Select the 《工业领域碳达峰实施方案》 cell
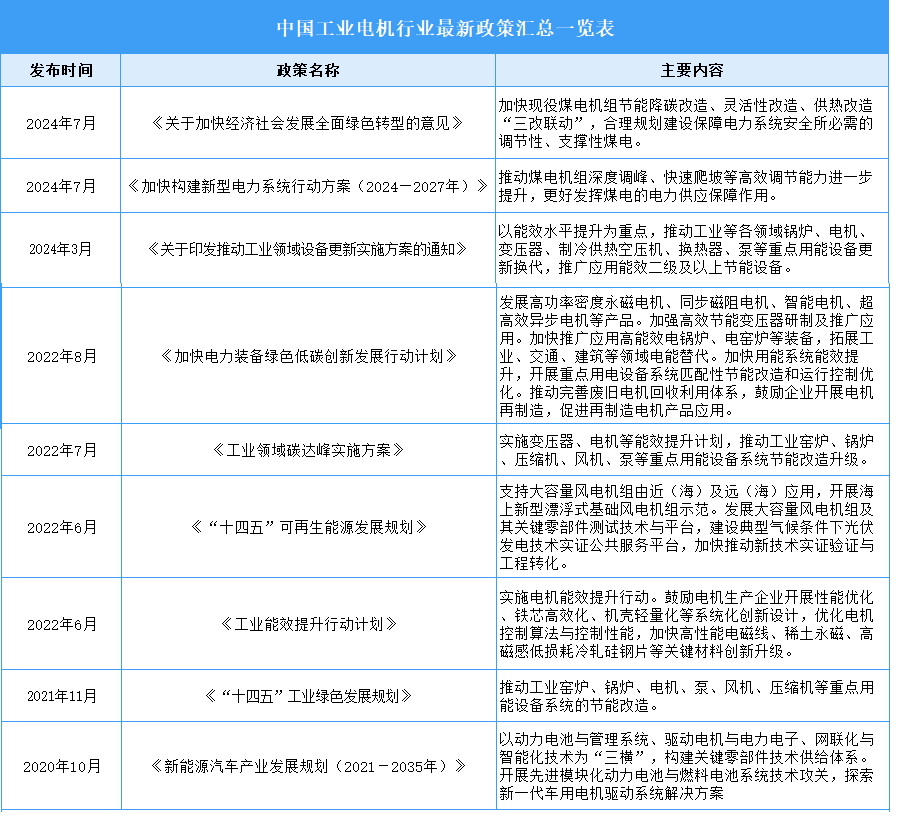This screenshot has width=900, height=820. tap(308, 450)
